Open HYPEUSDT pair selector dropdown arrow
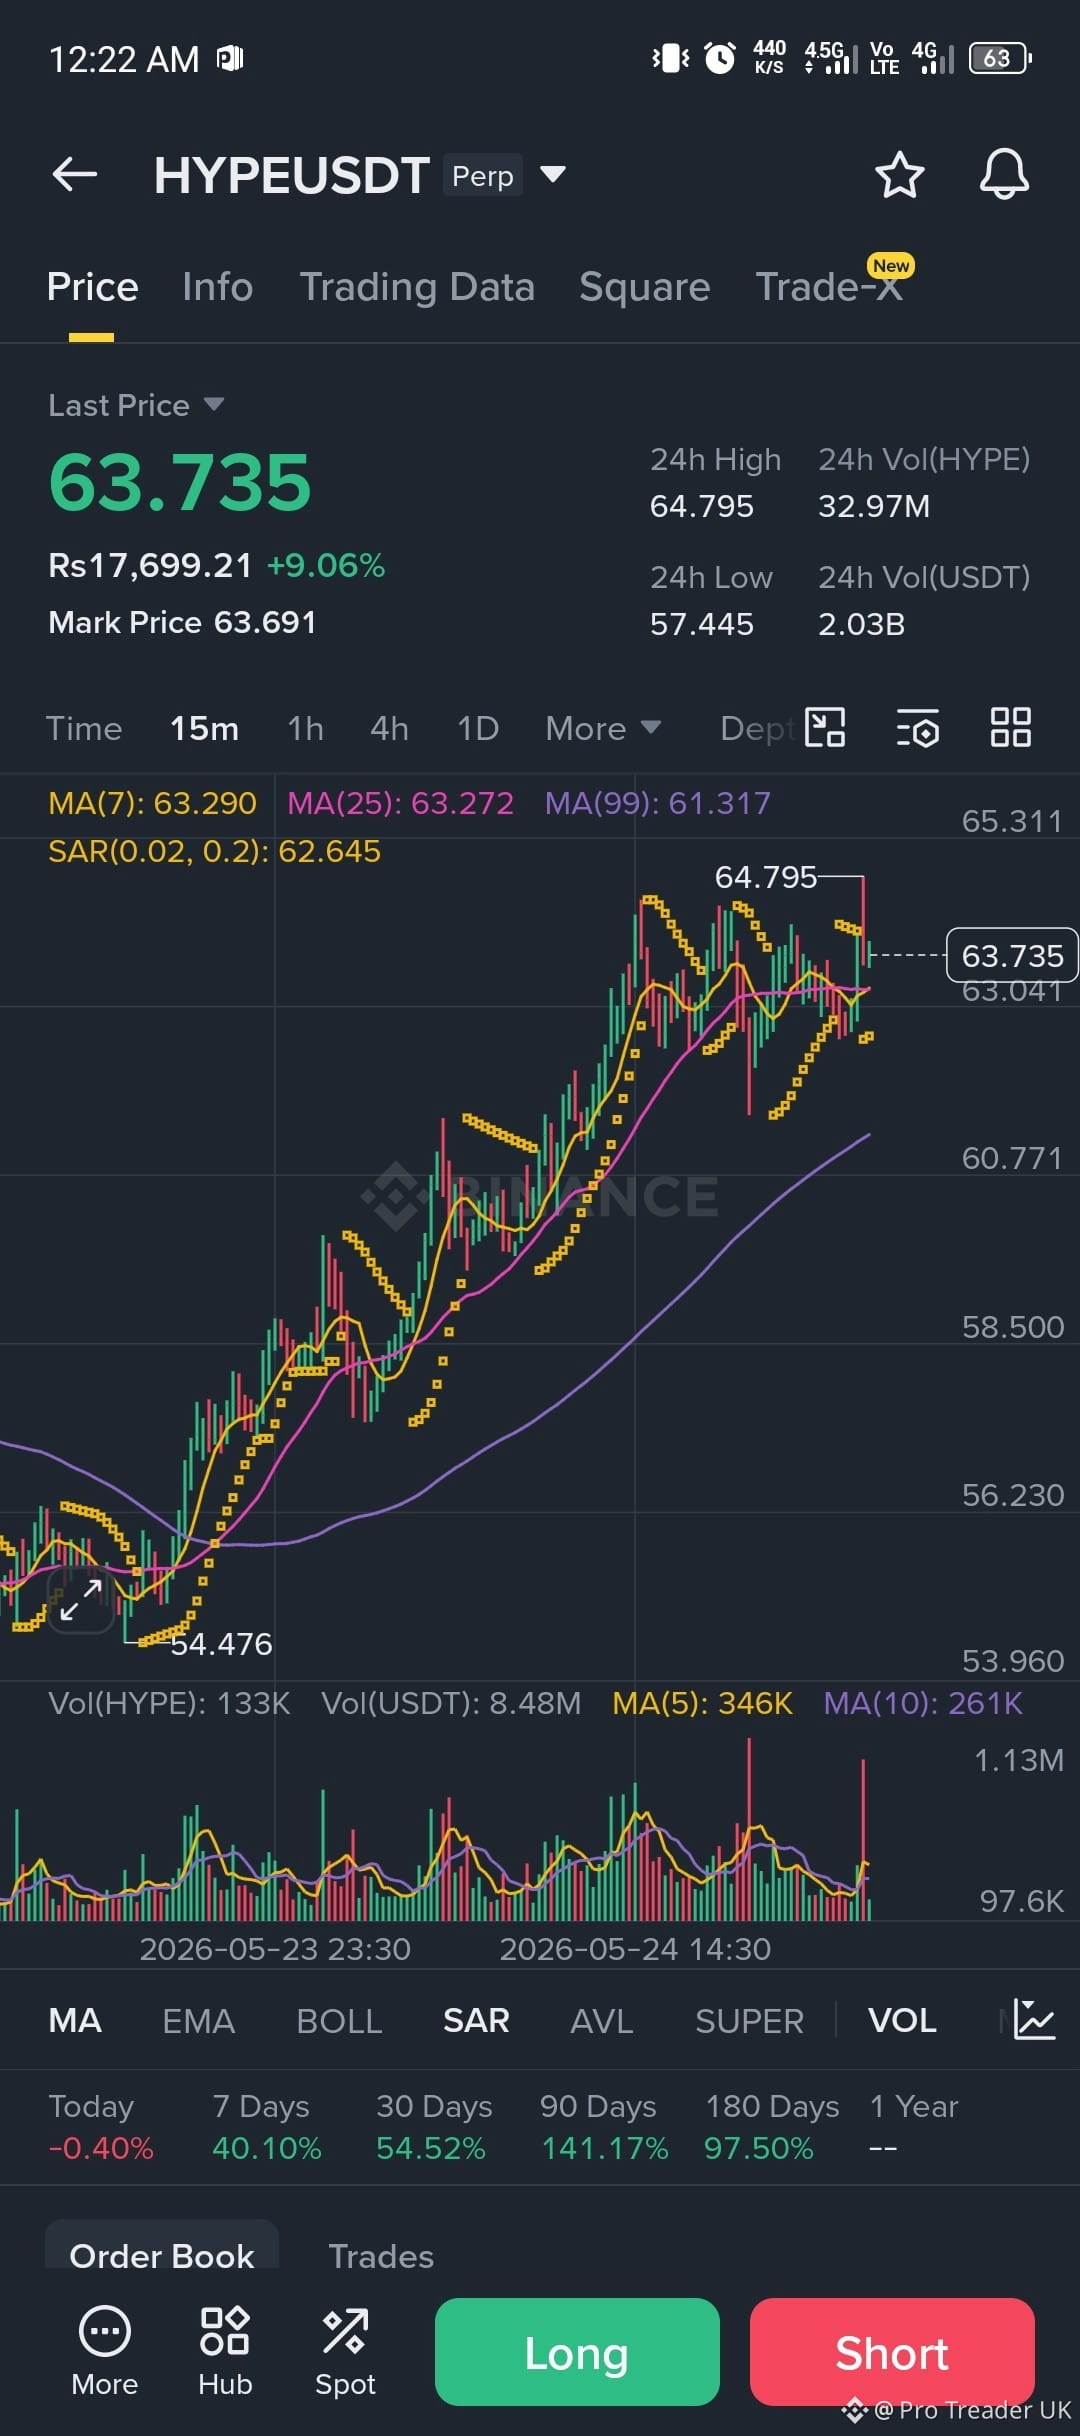The height and width of the screenshot is (2436, 1080). [553, 175]
